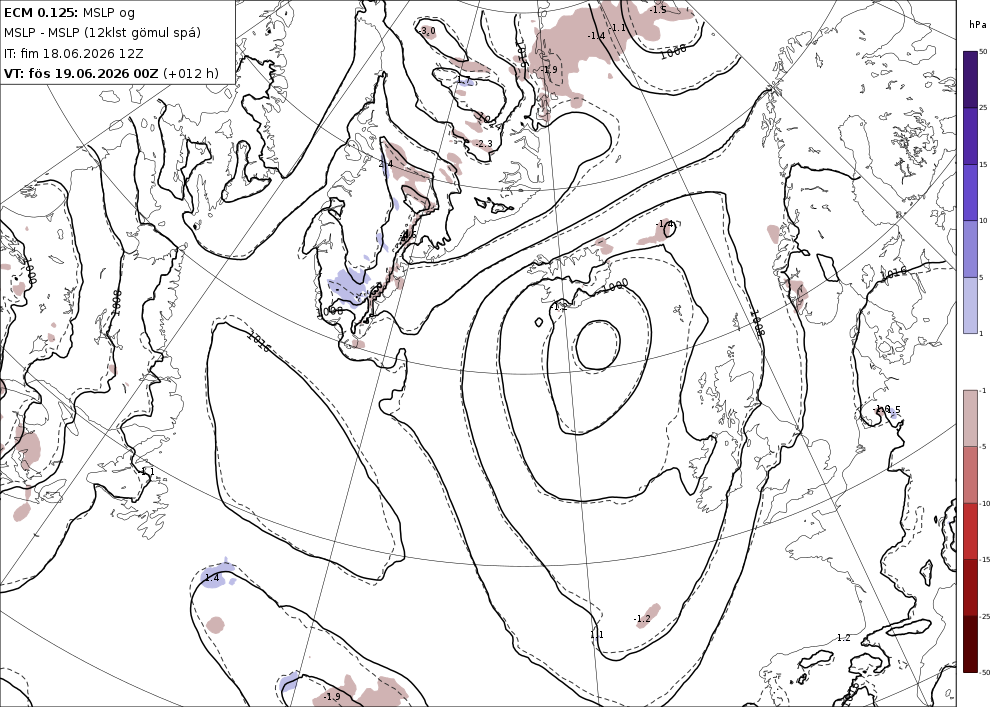Click the -10.5 value label
1000x707 pixels.
point(887,410)
